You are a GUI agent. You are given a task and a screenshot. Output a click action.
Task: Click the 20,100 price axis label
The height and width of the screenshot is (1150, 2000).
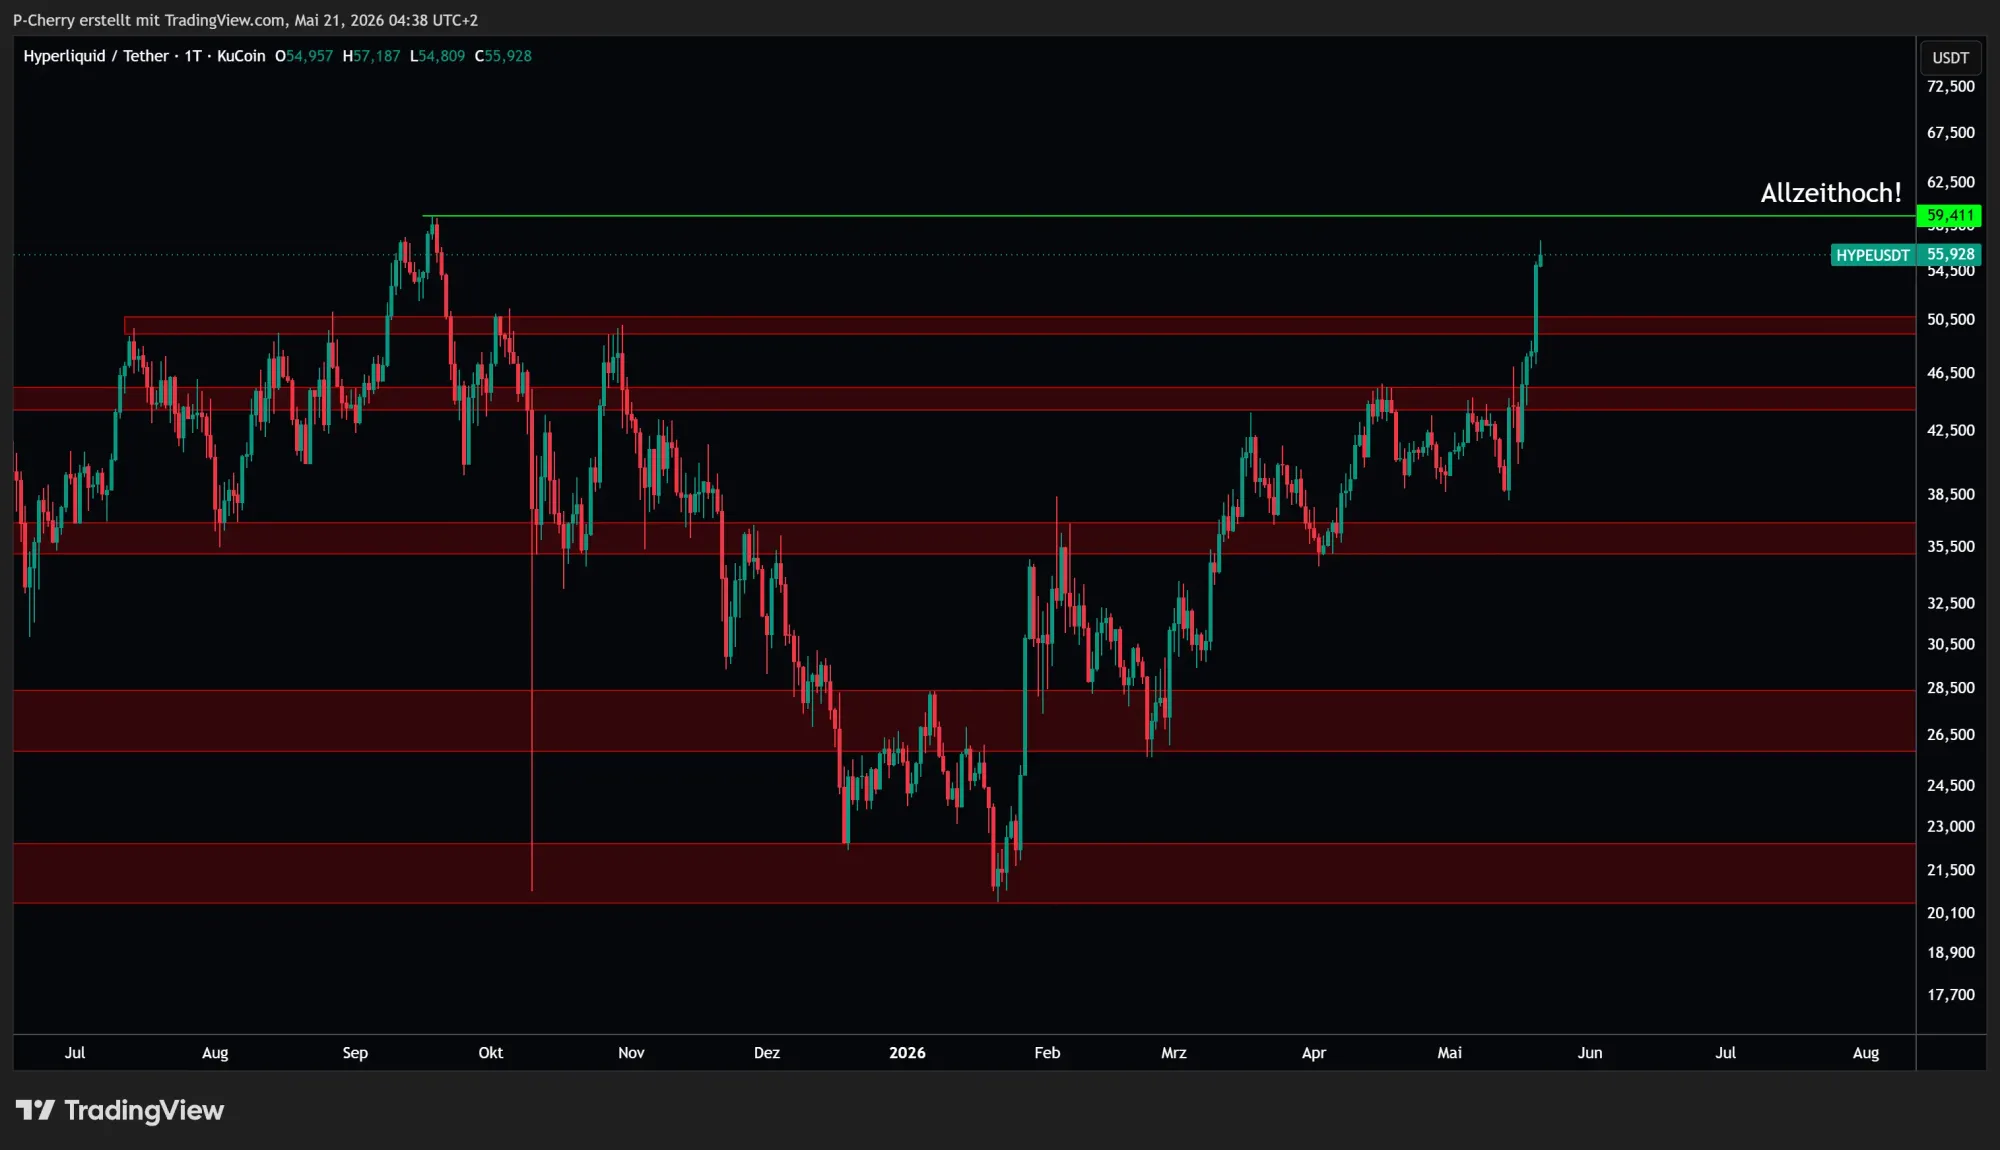coord(1950,913)
